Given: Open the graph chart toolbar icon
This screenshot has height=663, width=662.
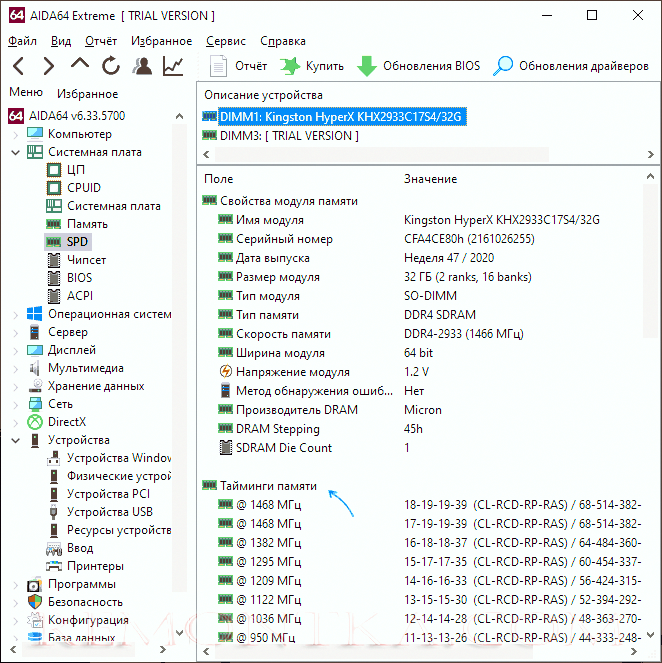Looking at the screenshot, I should click(x=173, y=66).
